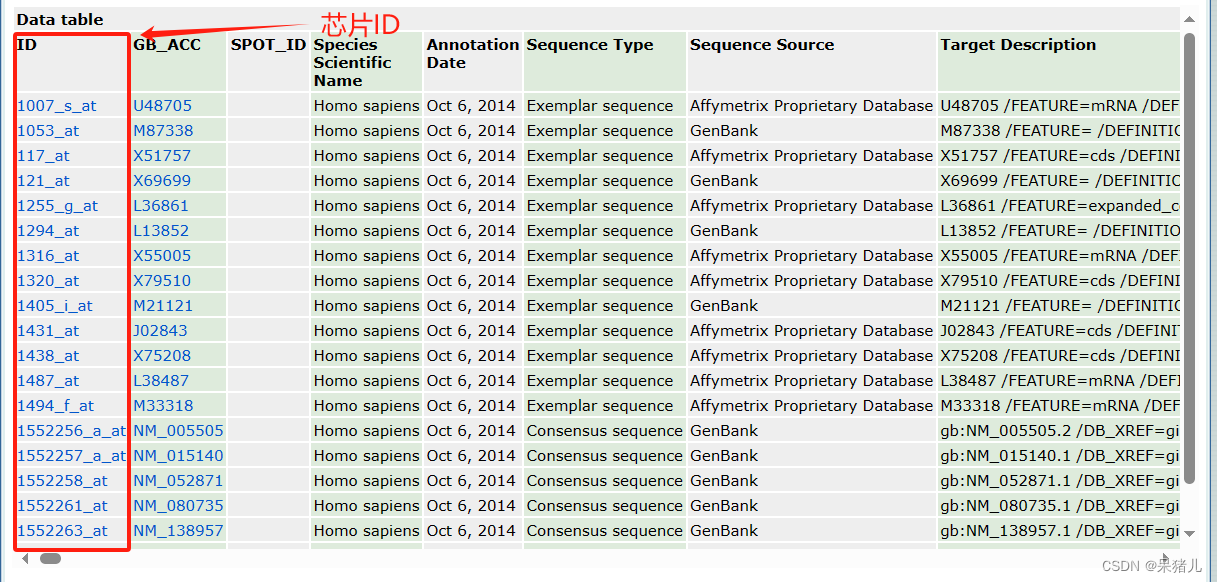The height and width of the screenshot is (582, 1217).
Task: Select probe ID 1255_g_at
Action: 57,206
